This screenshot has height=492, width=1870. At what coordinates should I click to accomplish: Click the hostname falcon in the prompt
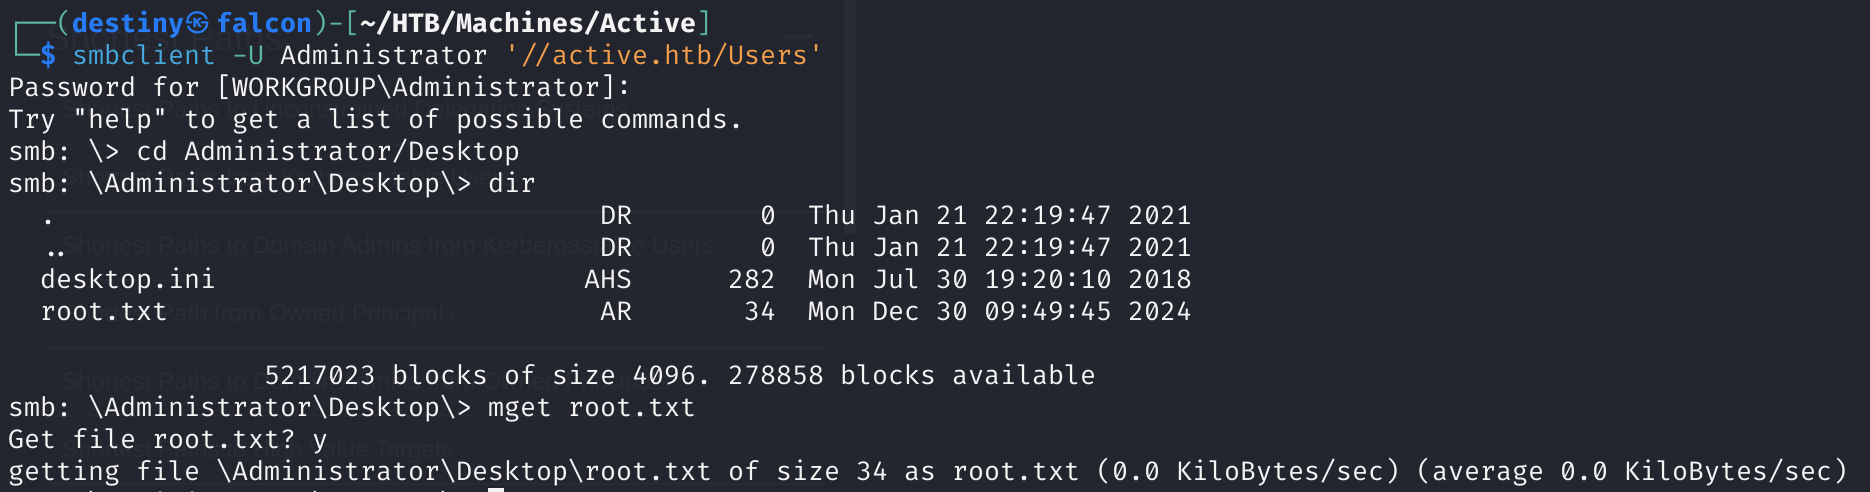click(x=264, y=23)
